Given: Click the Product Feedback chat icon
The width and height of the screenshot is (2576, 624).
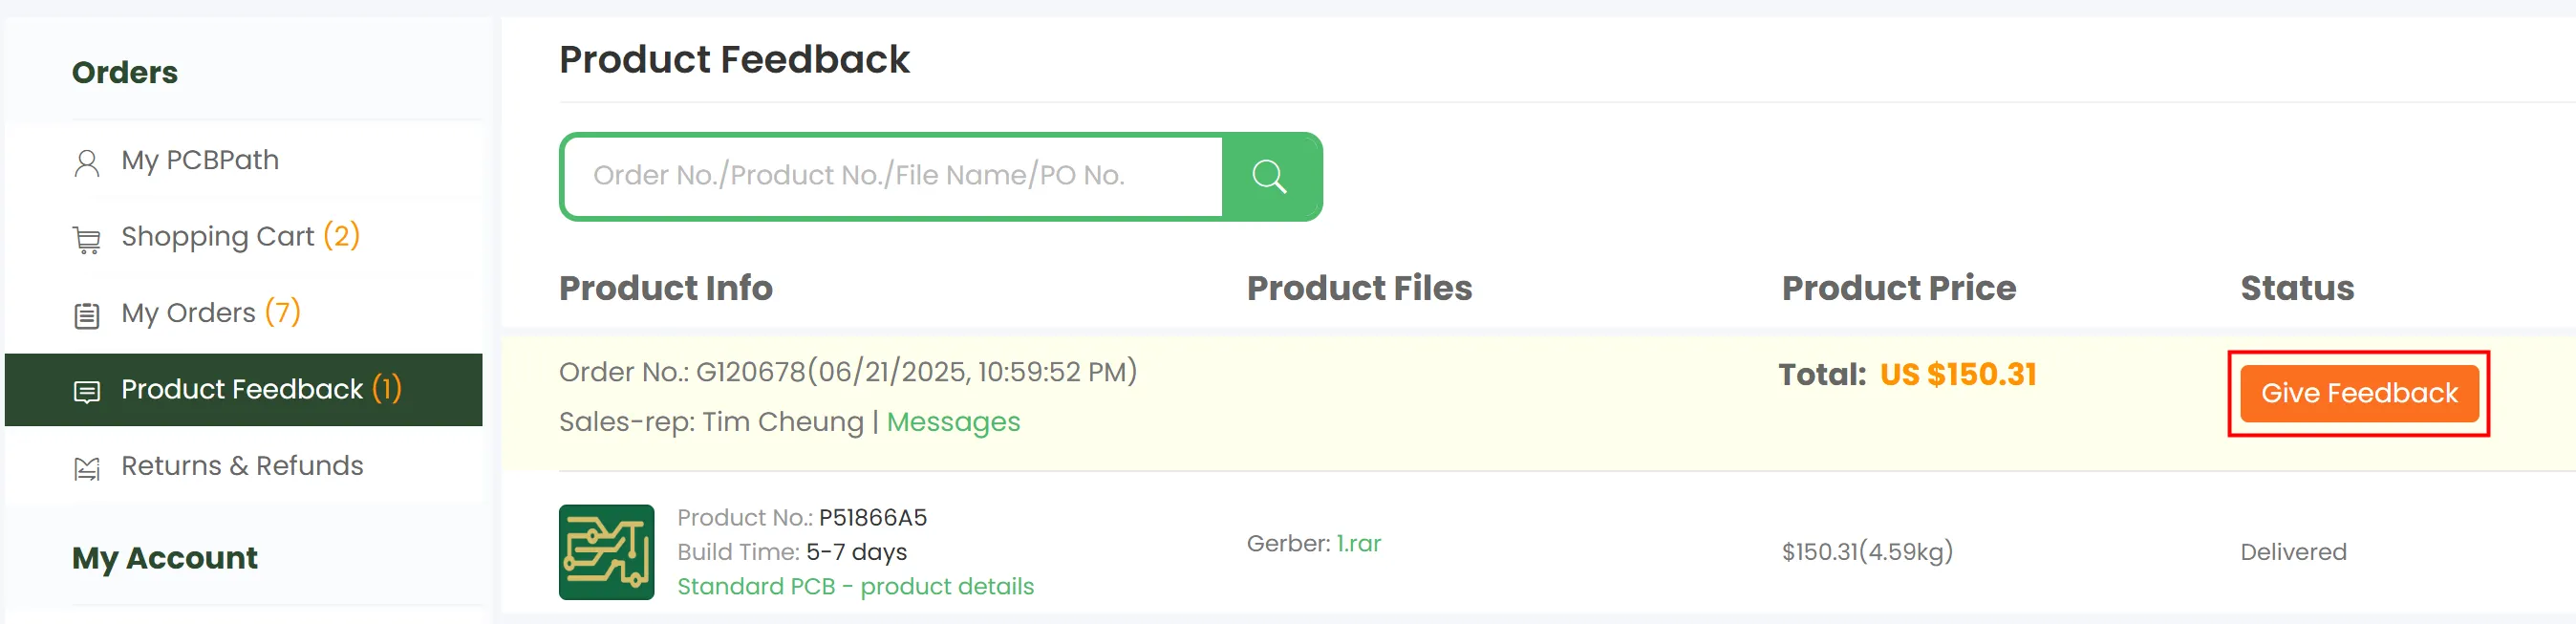Looking at the screenshot, I should tap(87, 391).
